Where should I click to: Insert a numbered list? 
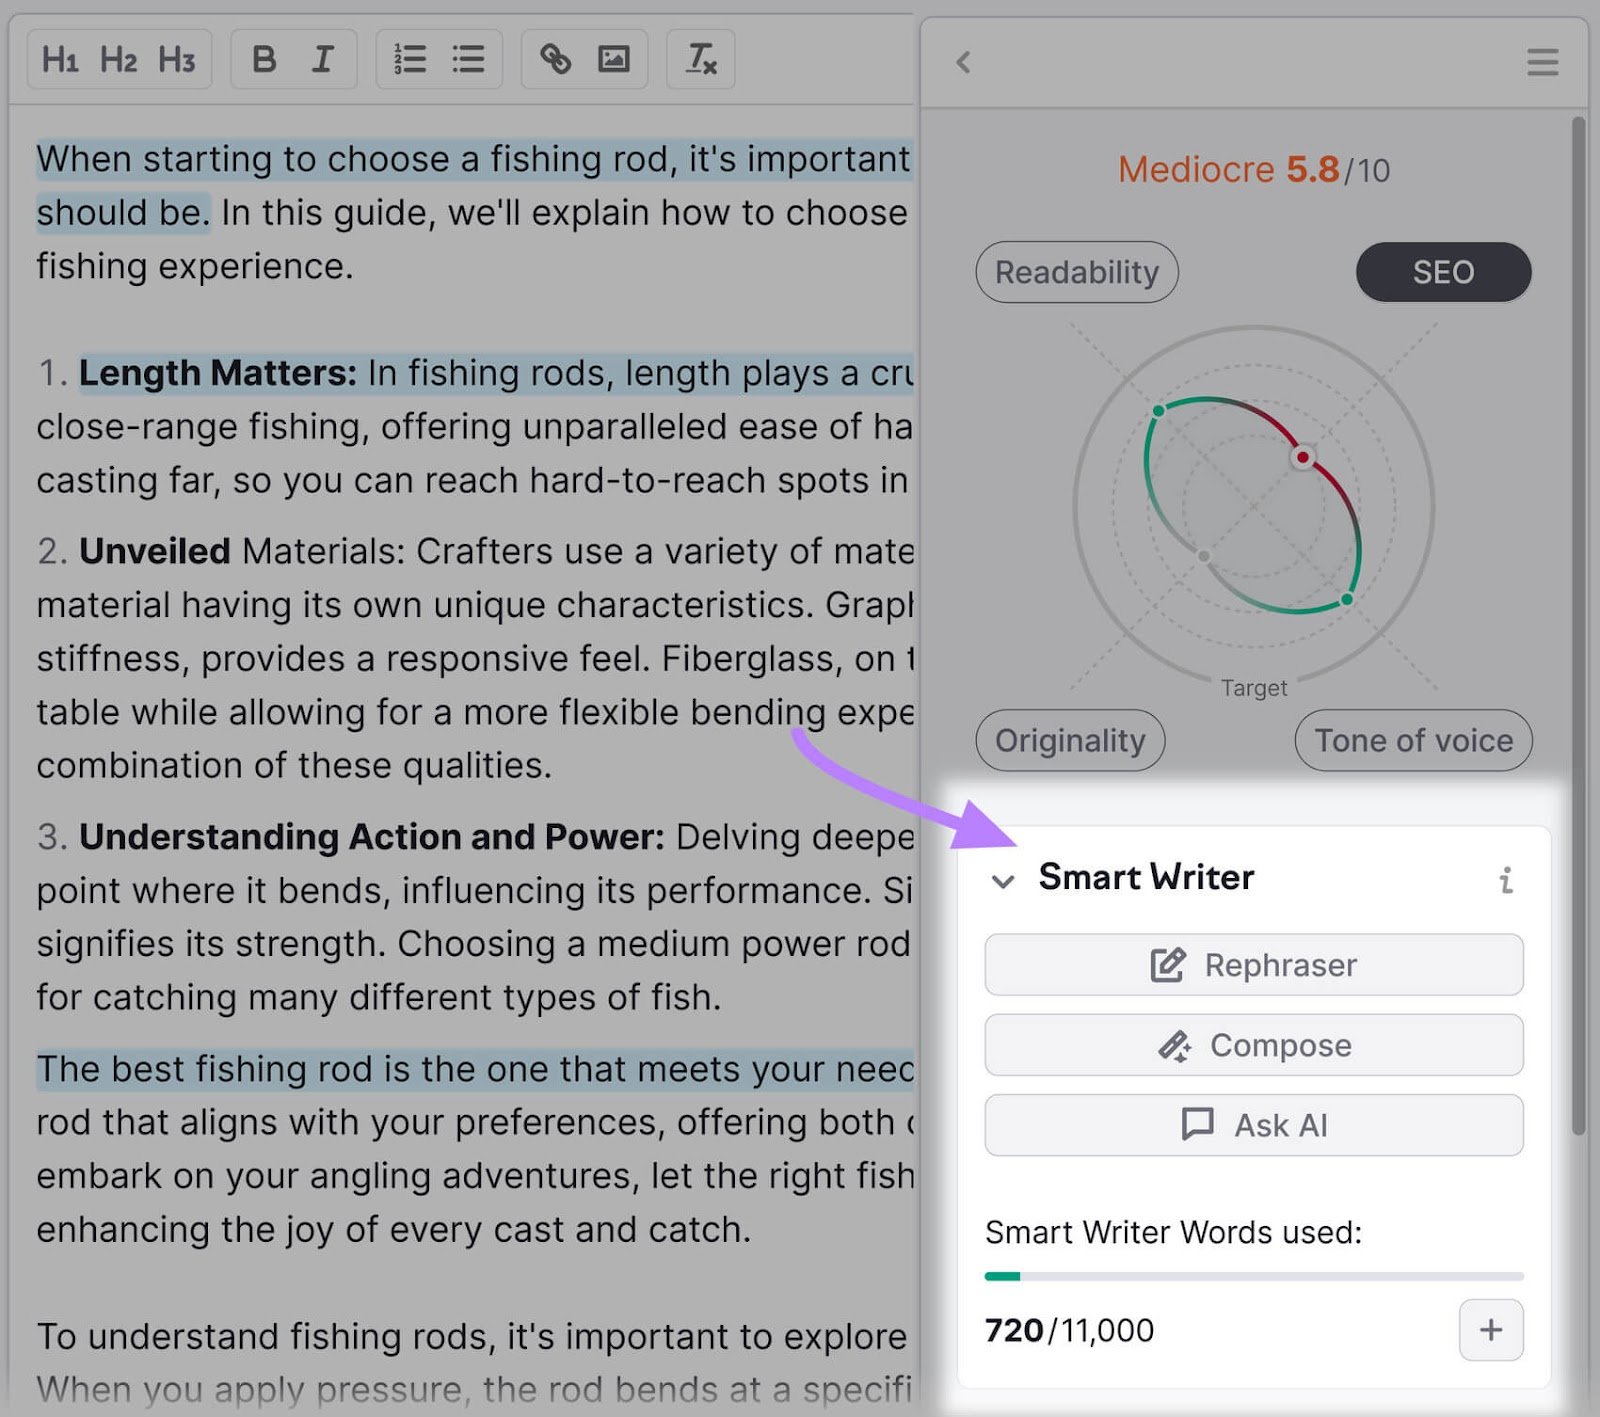pyautogui.click(x=409, y=59)
